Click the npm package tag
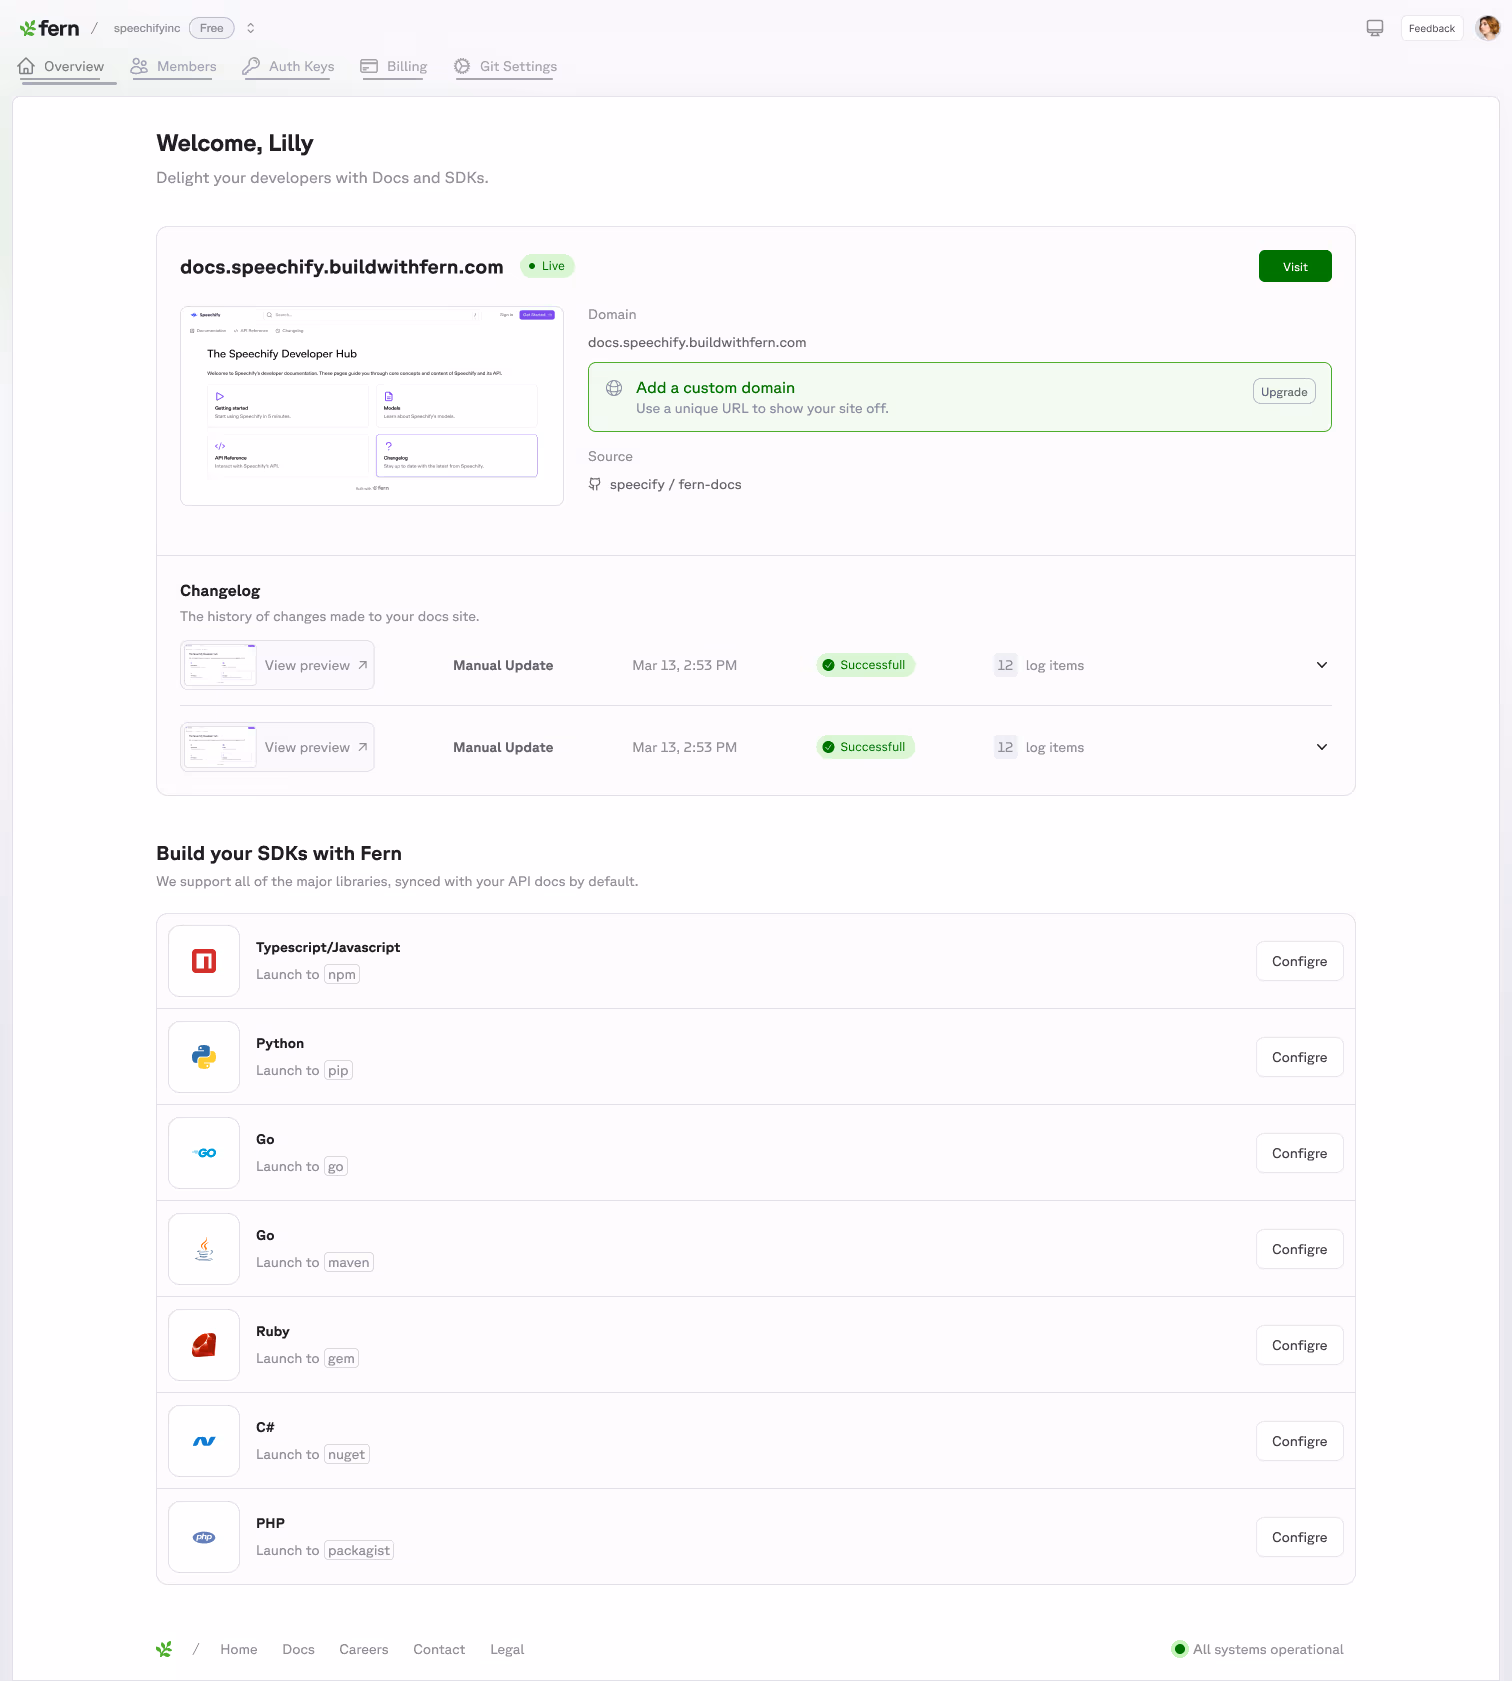 tap(342, 974)
